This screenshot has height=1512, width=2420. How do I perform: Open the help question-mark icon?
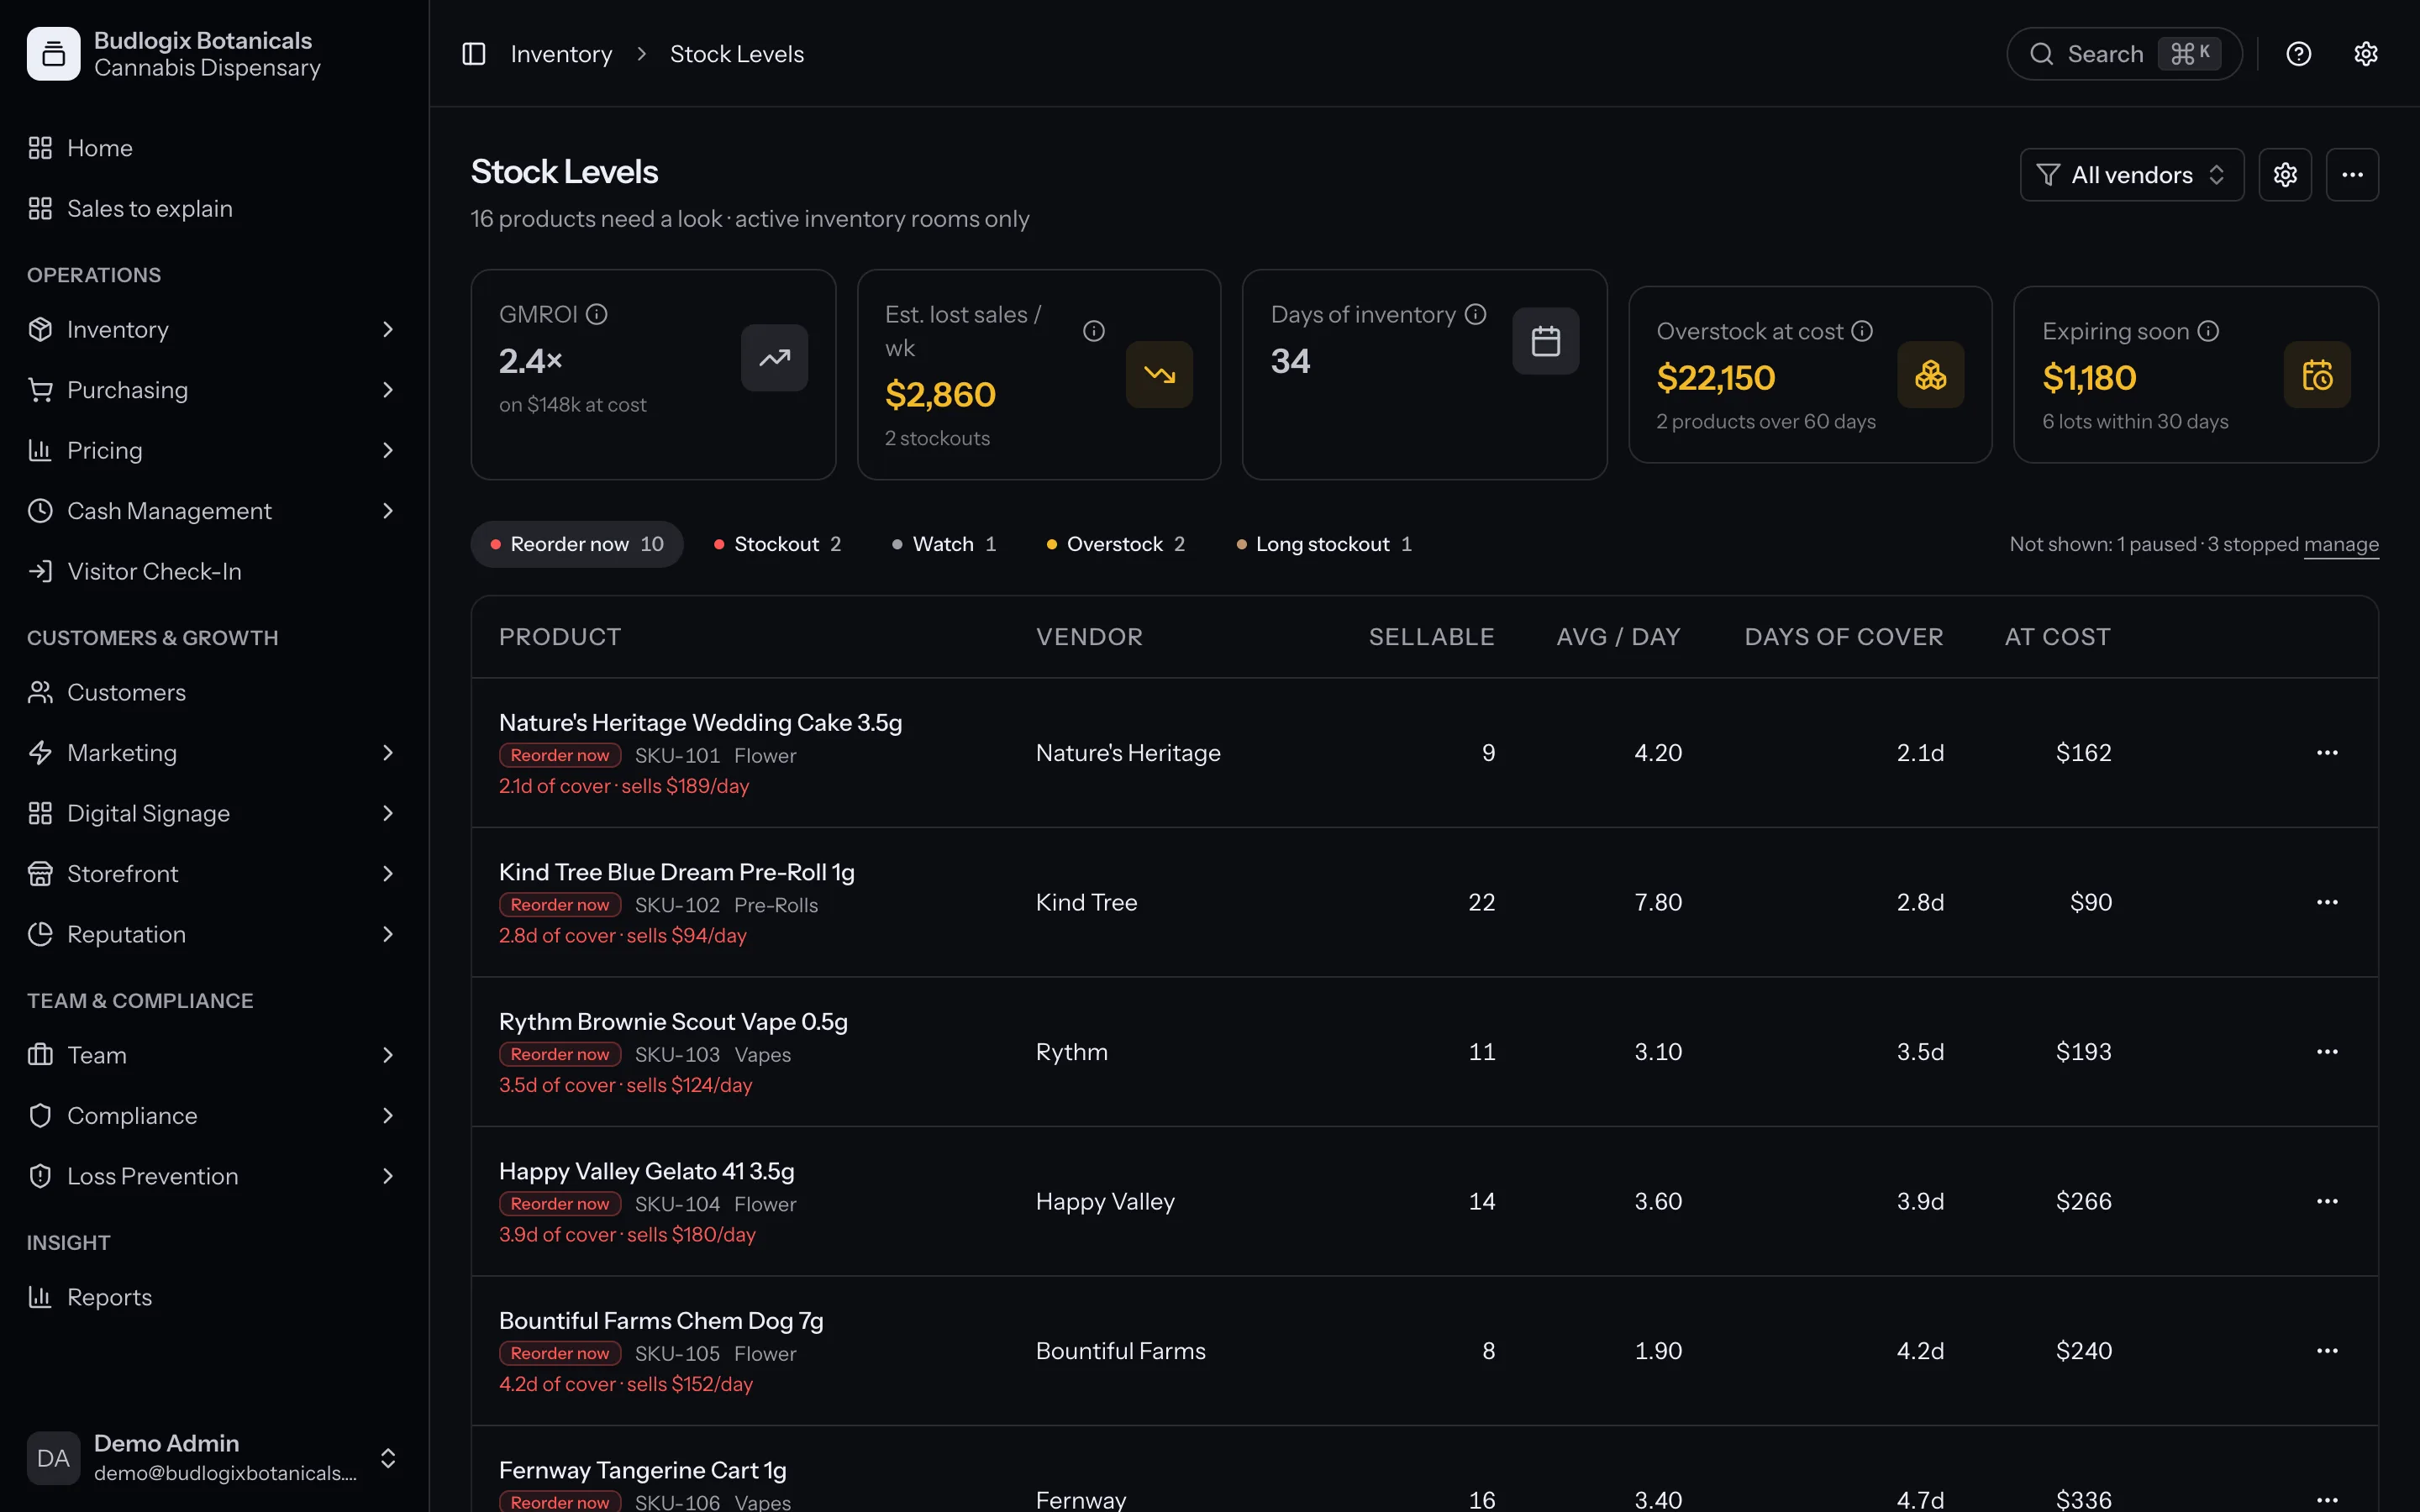(x=2299, y=54)
